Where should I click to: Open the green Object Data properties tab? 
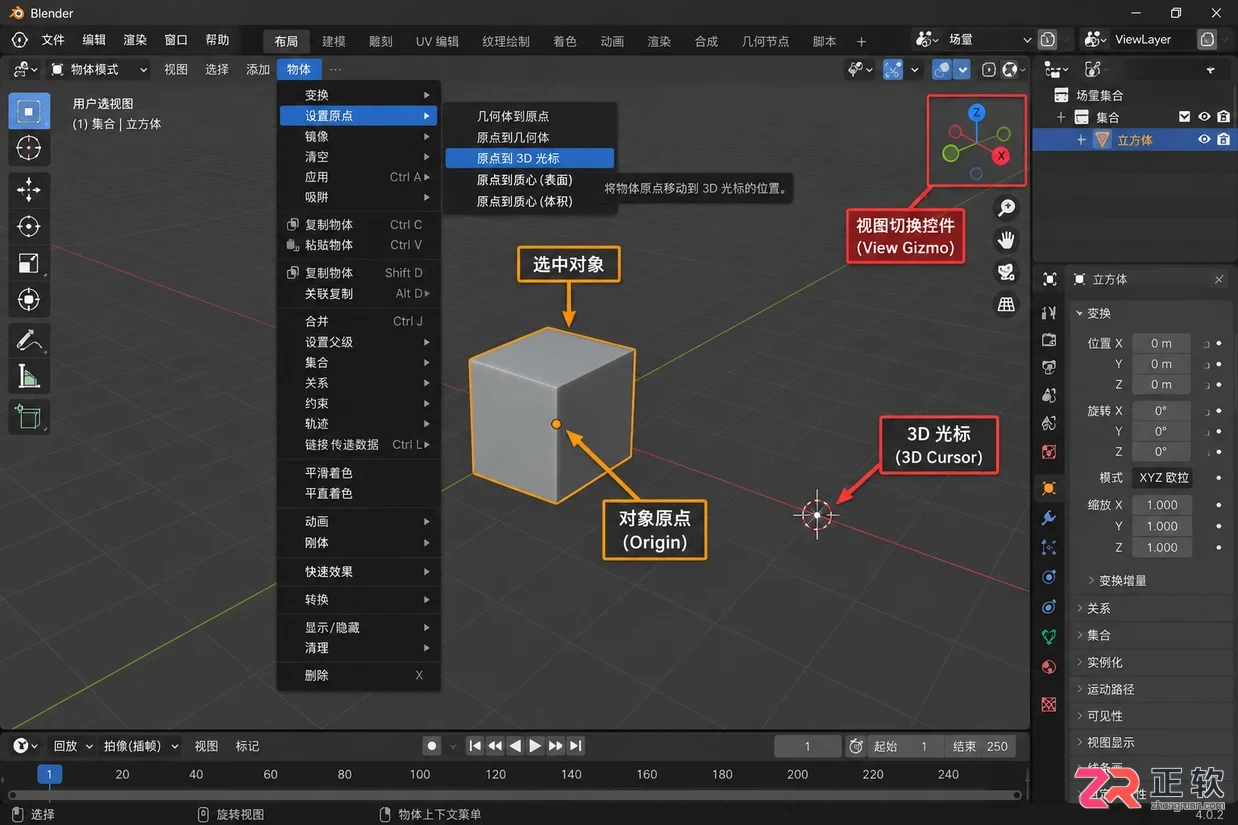1049,636
